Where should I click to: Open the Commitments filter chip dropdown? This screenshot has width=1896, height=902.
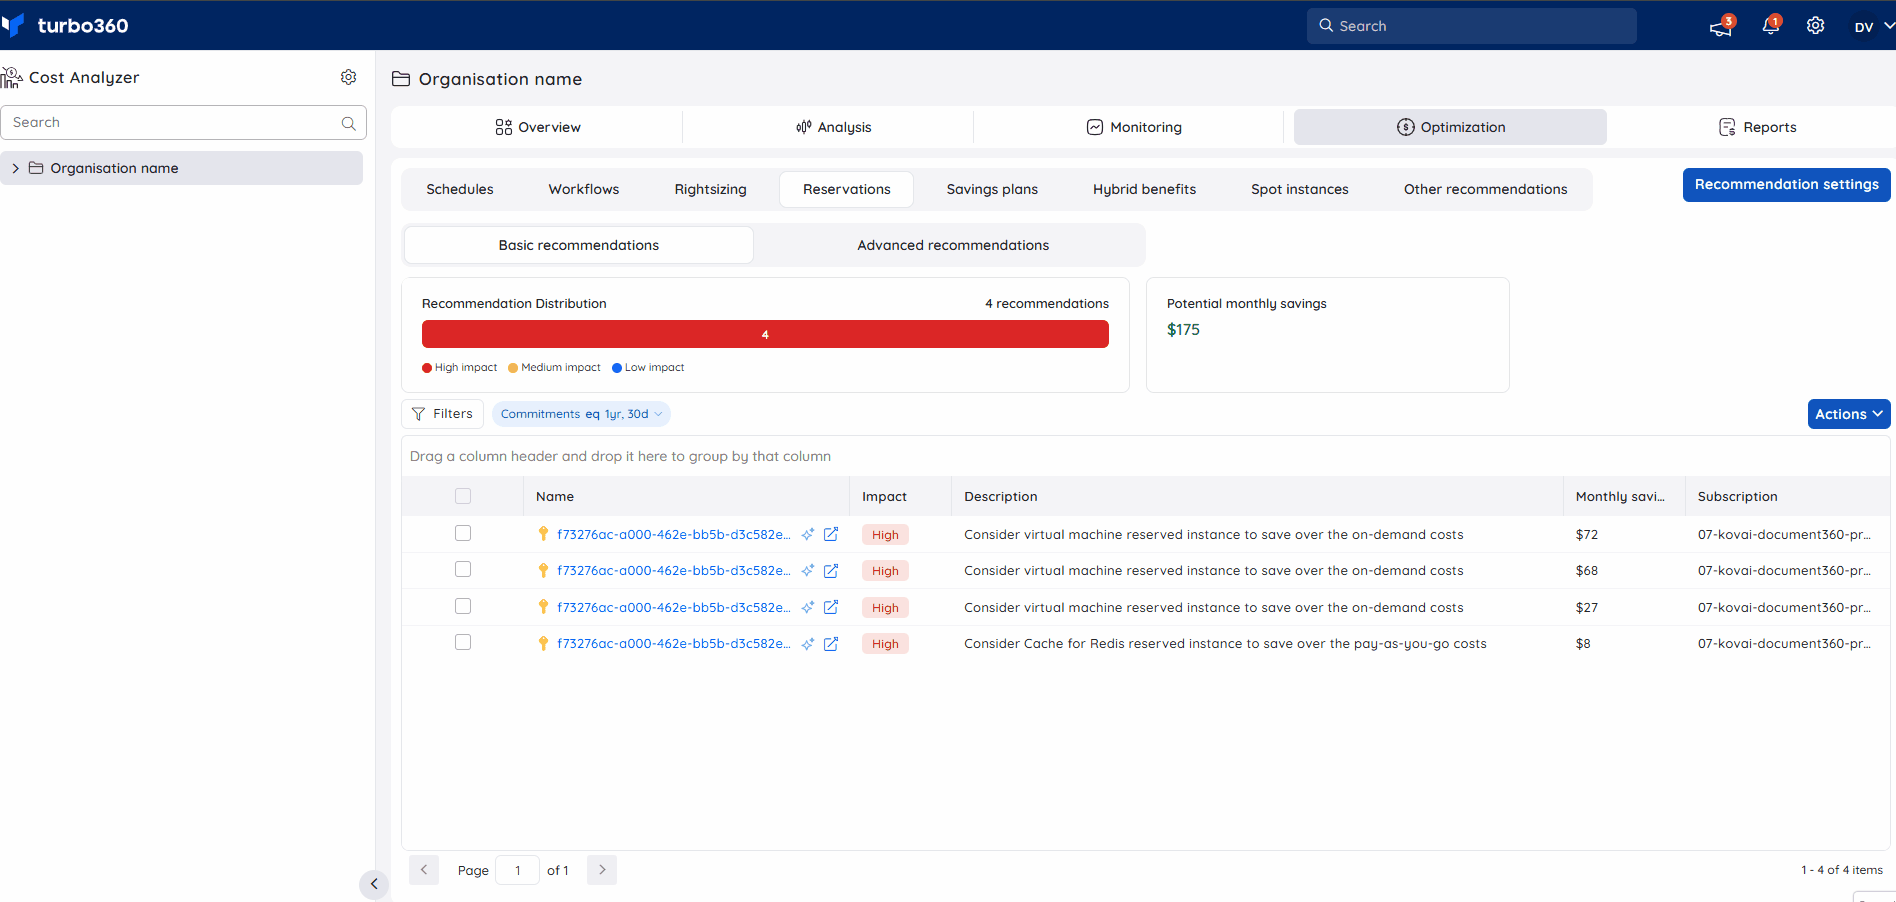pyautogui.click(x=581, y=414)
